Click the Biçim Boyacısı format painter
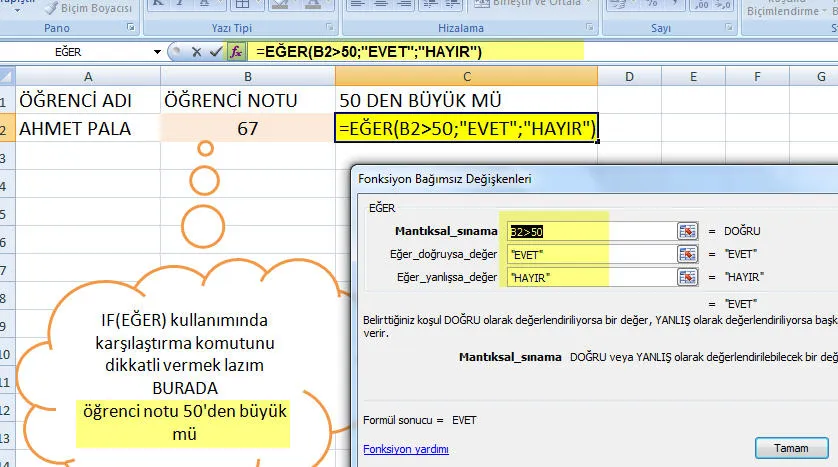The image size is (838, 467). pyautogui.click(x=89, y=8)
